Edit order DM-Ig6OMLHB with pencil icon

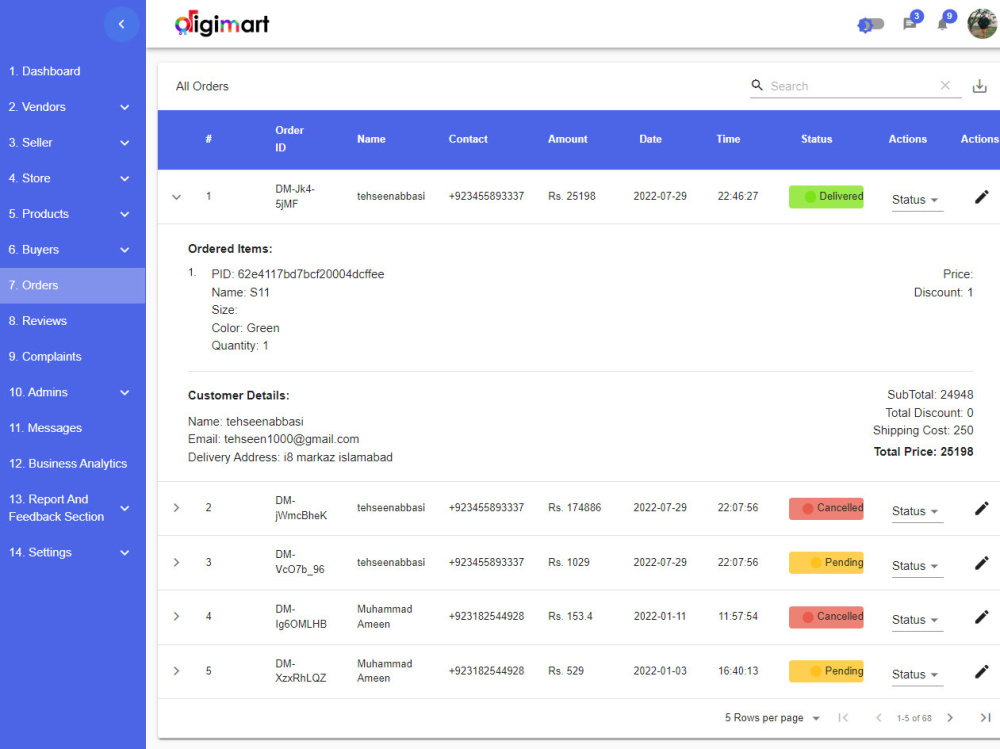pos(982,617)
